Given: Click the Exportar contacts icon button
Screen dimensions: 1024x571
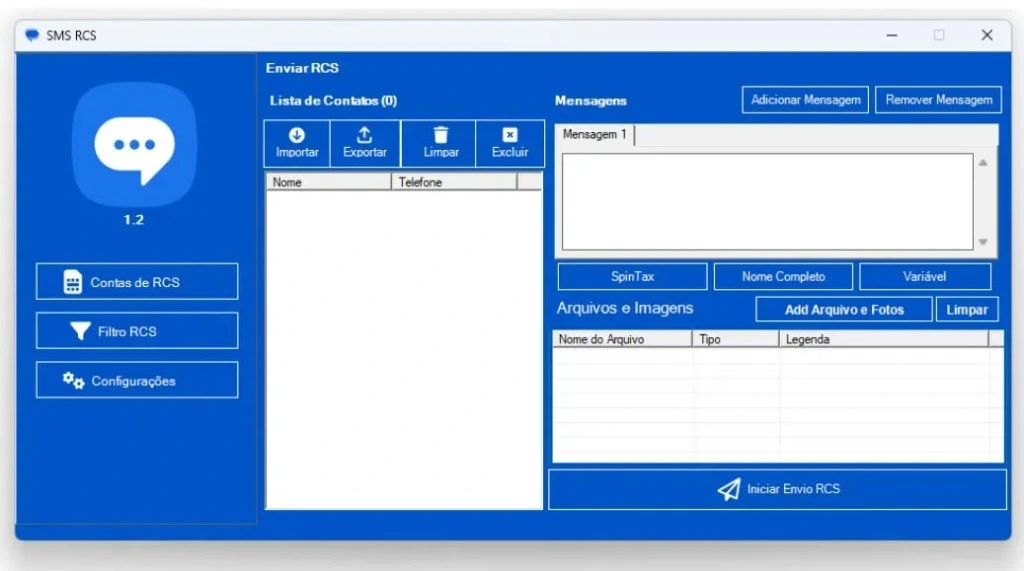Looking at the screenshot, I should pyautogui.click(x=365, y=143).
